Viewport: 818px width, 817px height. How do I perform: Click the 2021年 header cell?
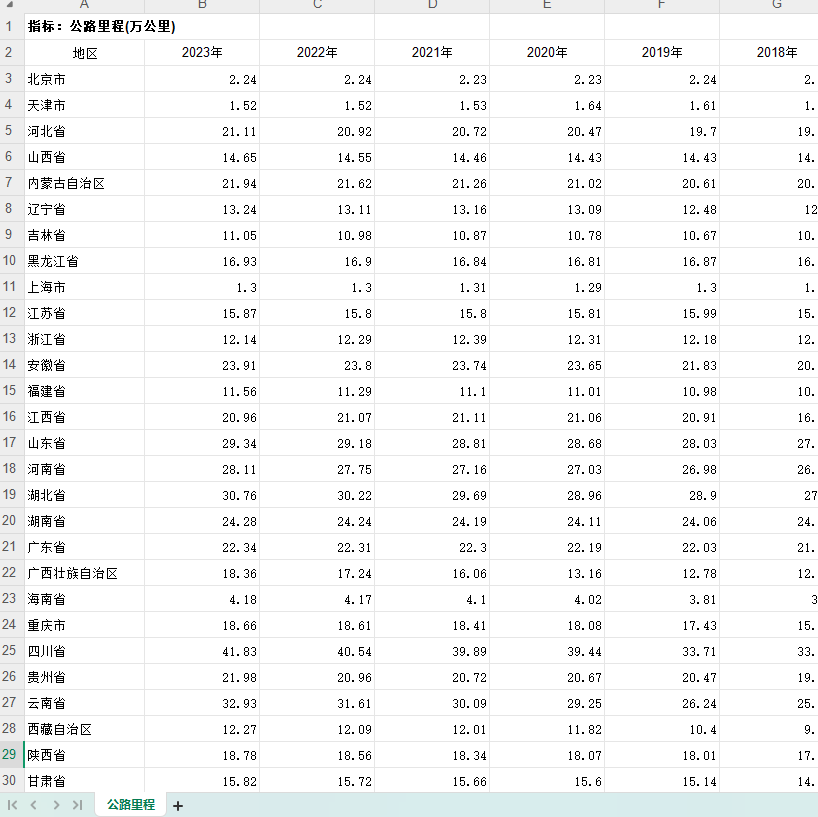click(432, 53)
